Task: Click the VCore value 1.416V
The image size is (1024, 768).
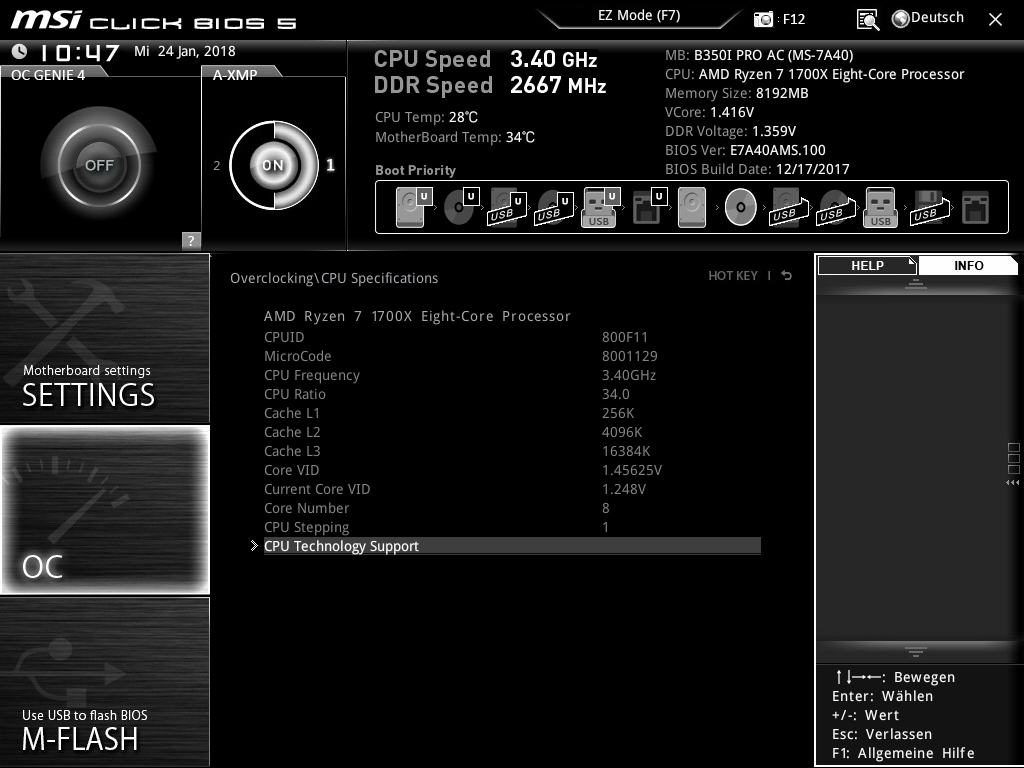Action: (731, 112)
